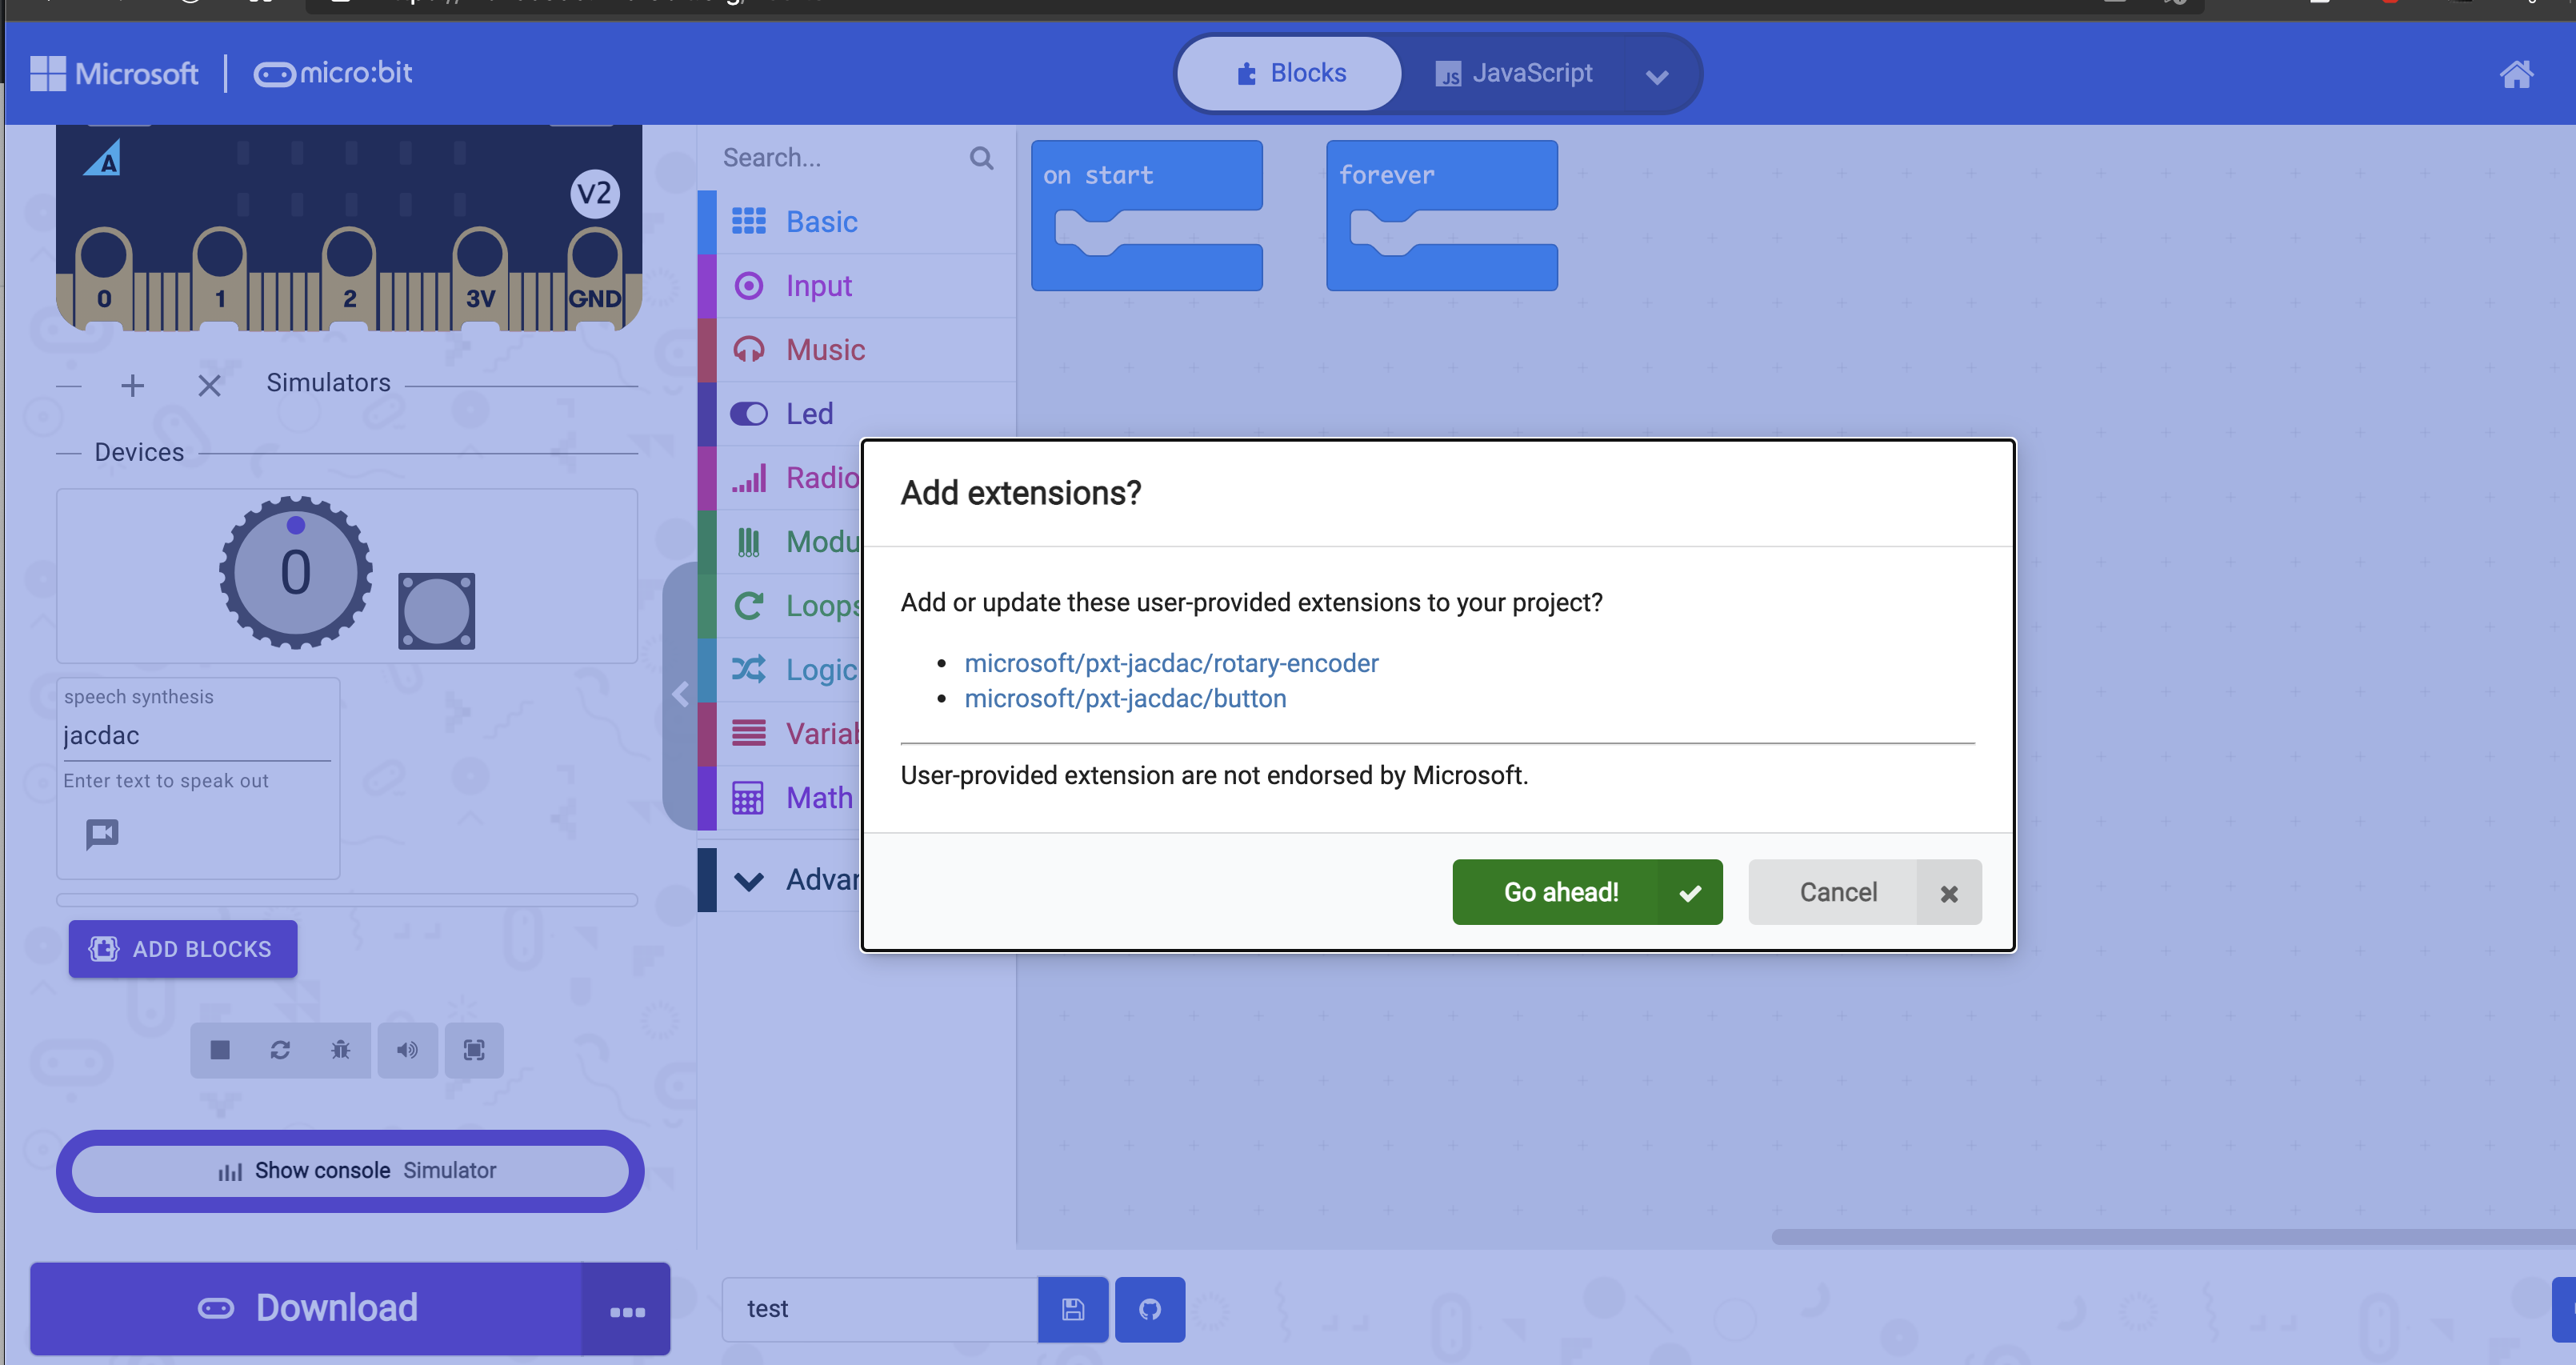2576x1365 pixels.
Task: Mute the simulator sound
Action: [x=407, y=1050]
